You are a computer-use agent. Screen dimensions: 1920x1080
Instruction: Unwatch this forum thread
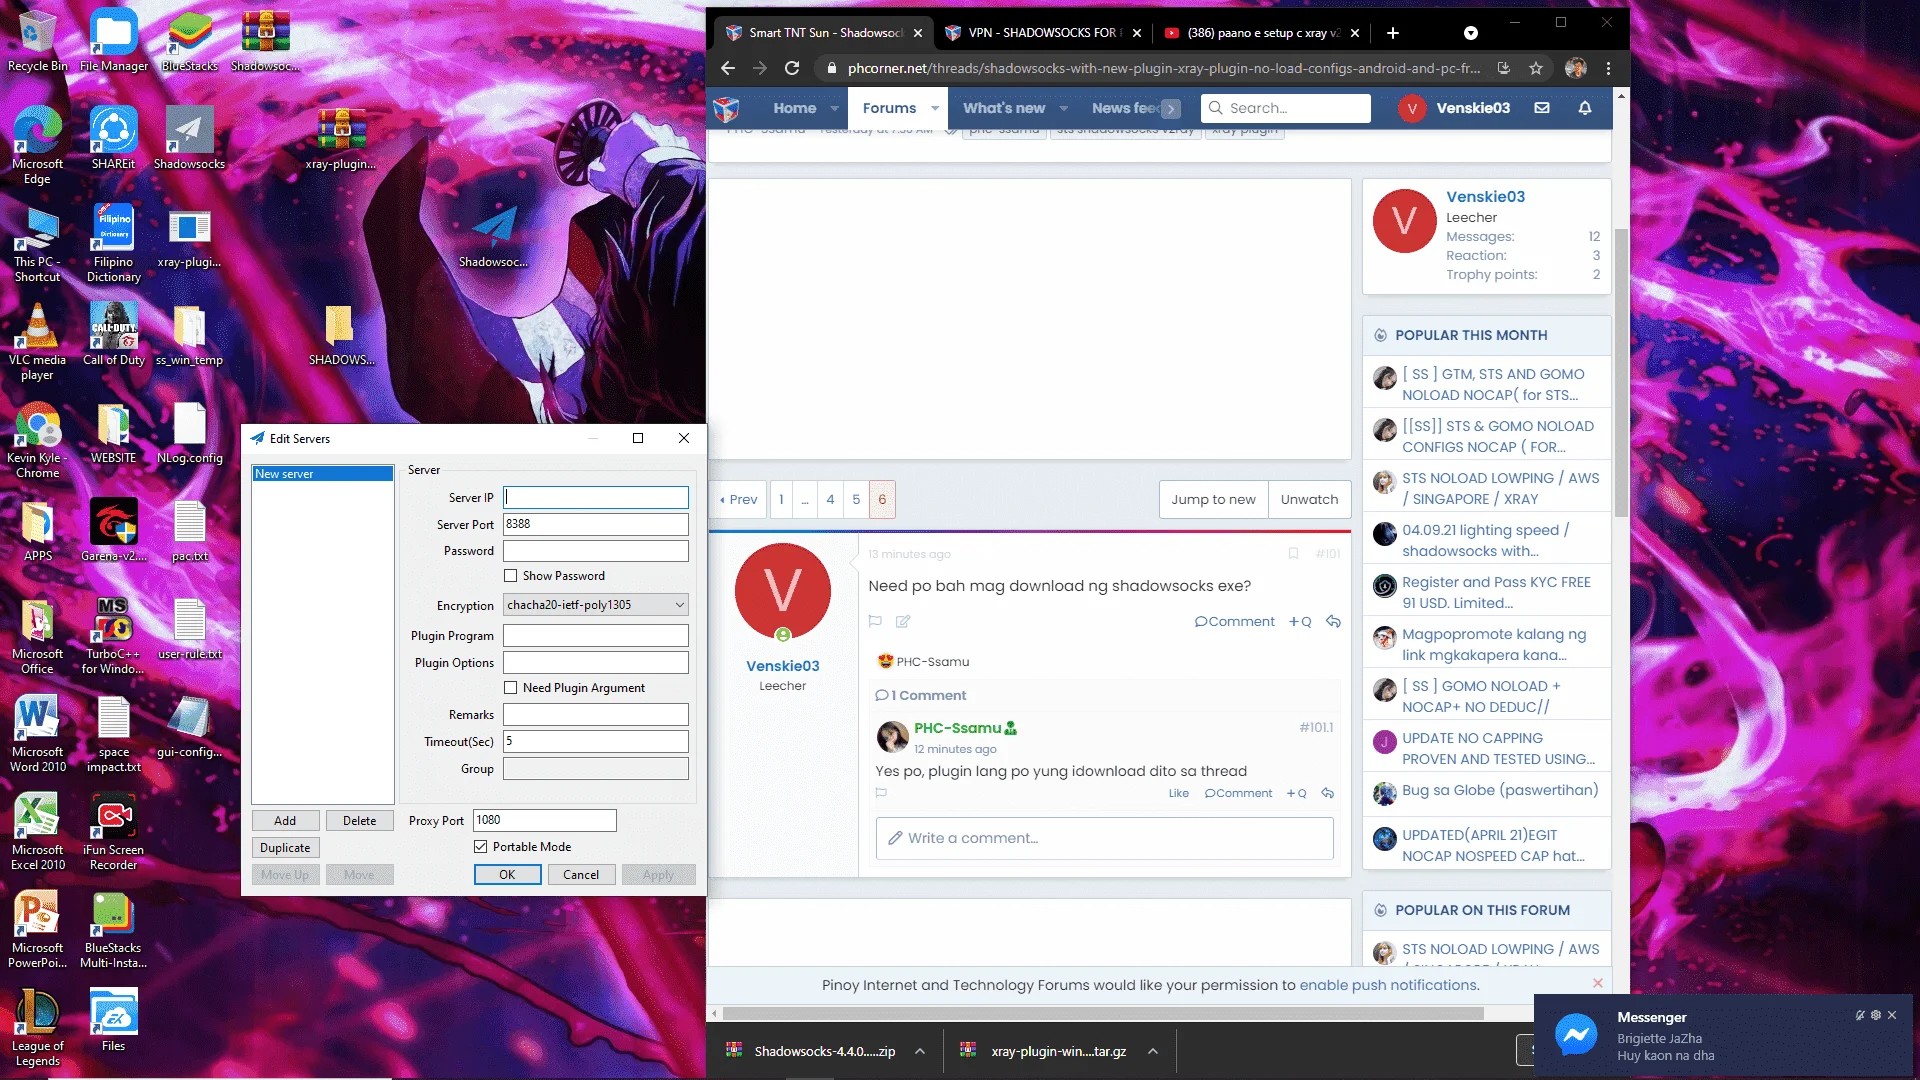coord(1309,499)
